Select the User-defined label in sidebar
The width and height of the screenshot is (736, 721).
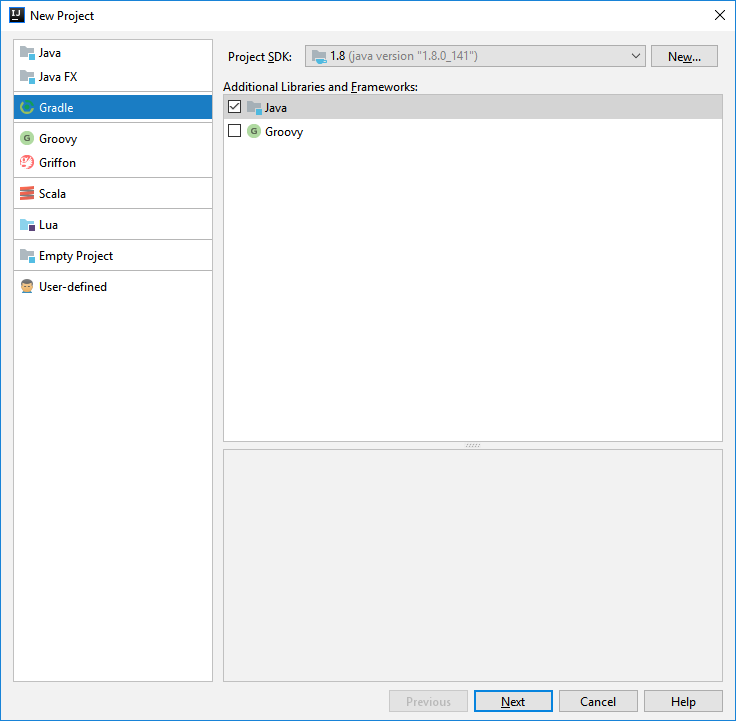point(73,287)
